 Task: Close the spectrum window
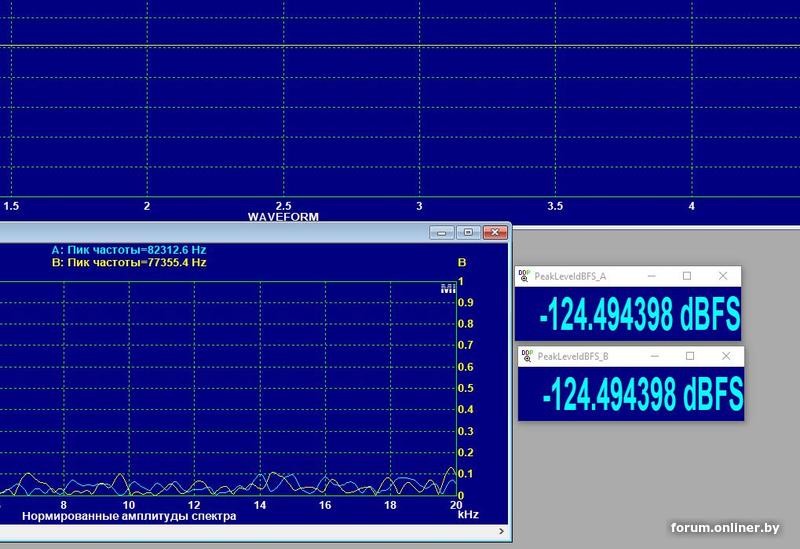495,233
